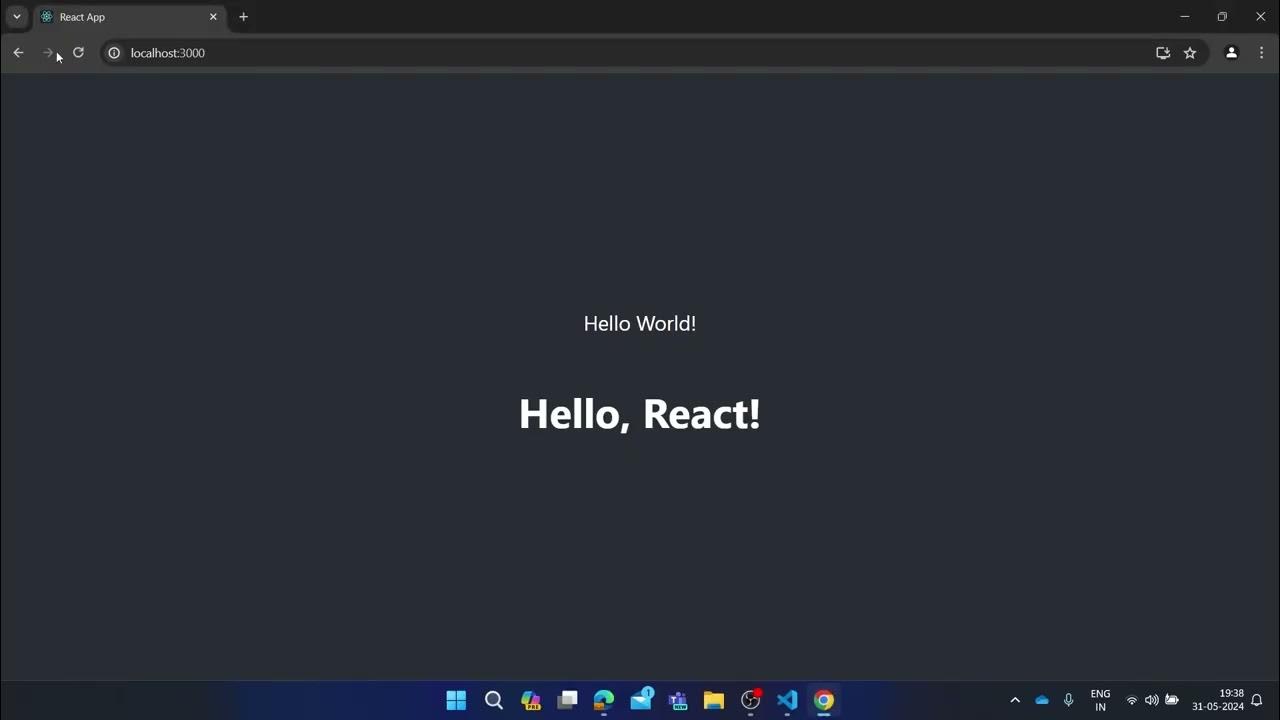Expand the tab search dropdown

point(16,17)
